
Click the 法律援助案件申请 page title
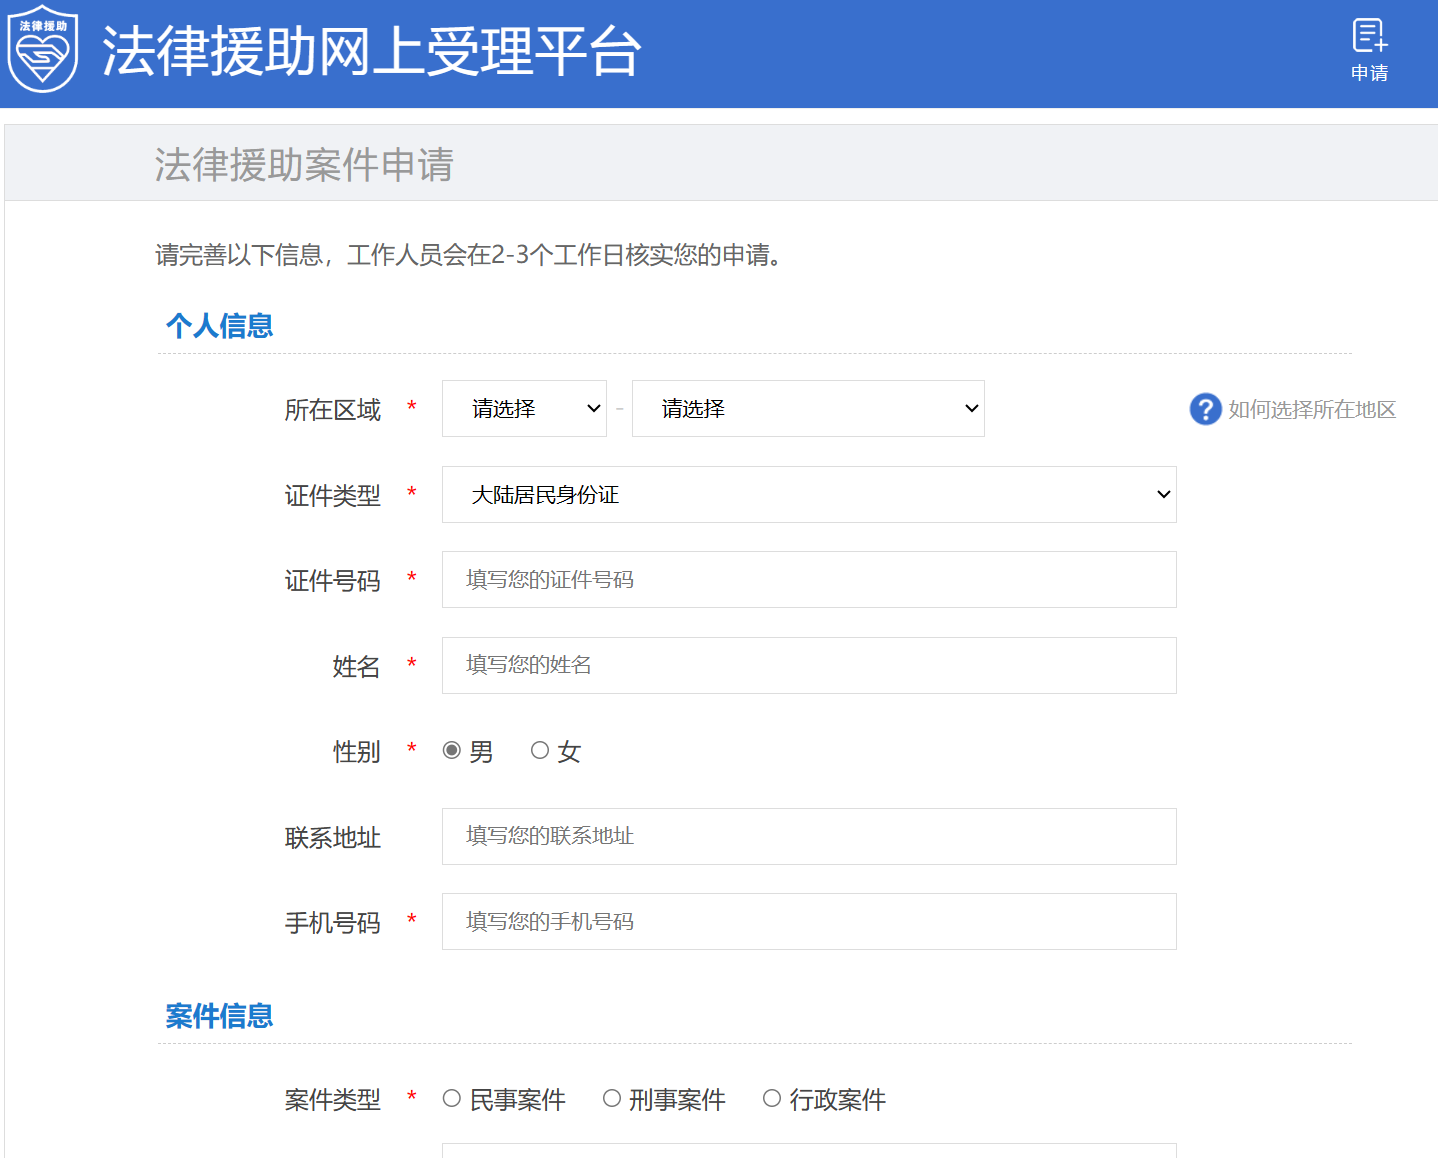[x=304, y=165]
